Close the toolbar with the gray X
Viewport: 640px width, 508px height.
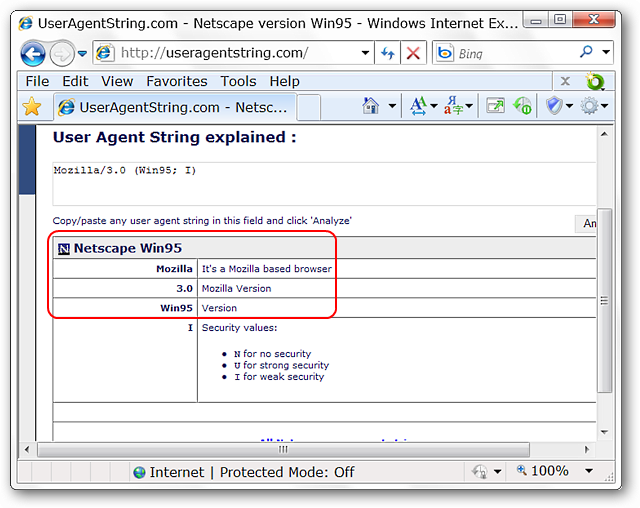pos(565,81)
